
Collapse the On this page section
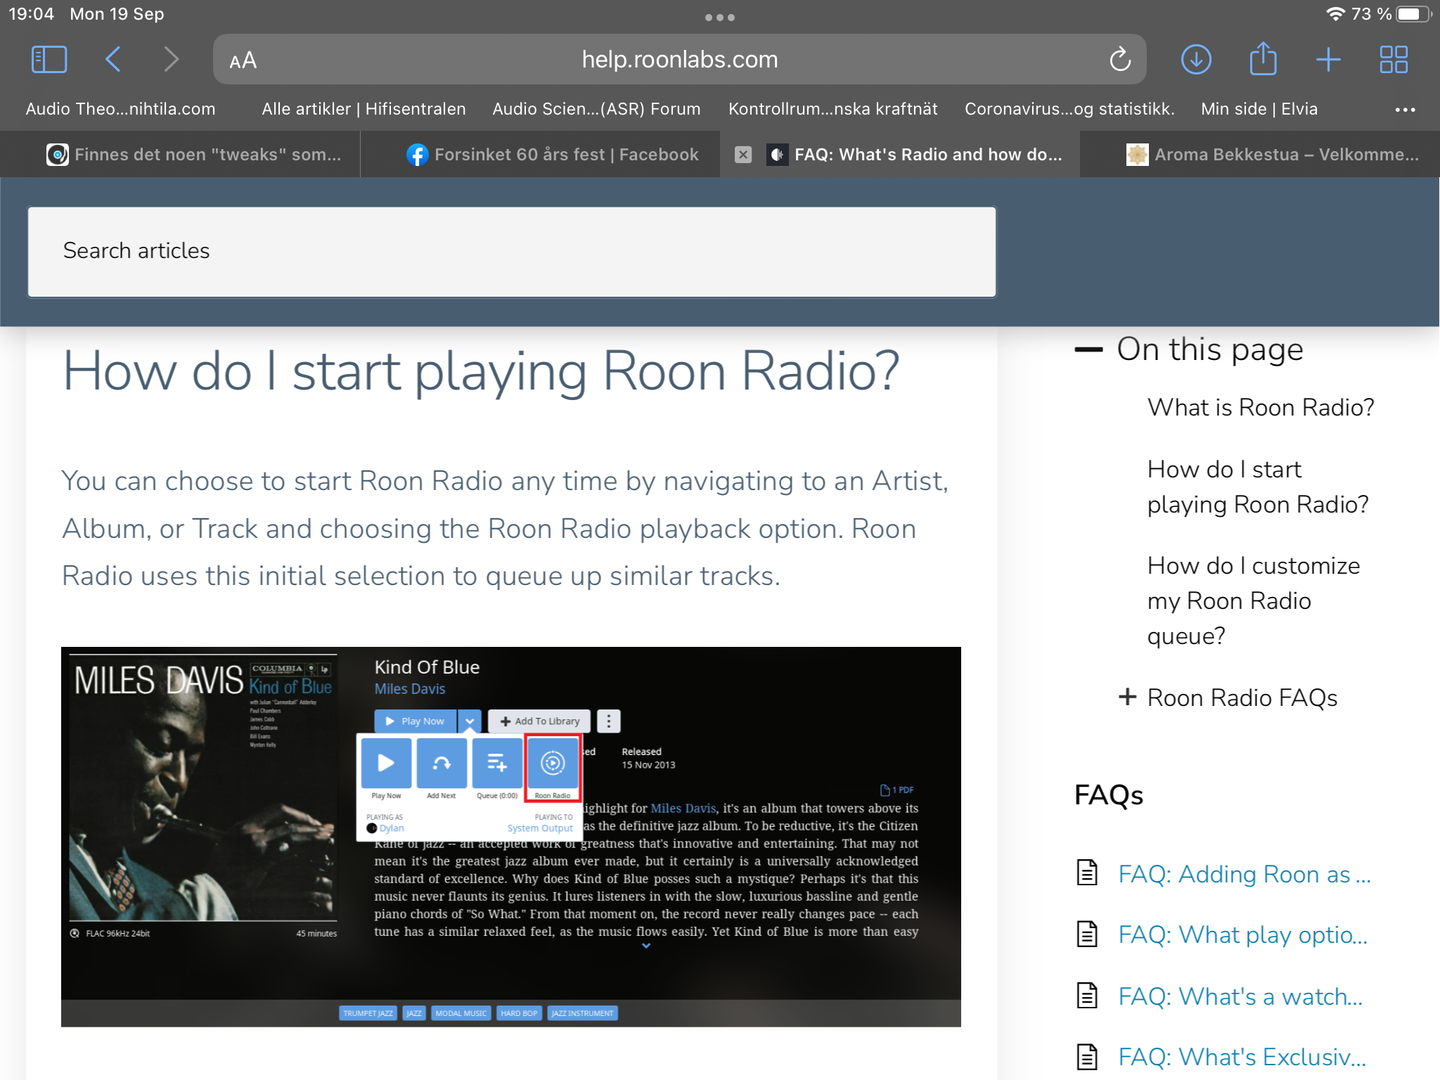pyautogui.click(x=1088, y=349)
